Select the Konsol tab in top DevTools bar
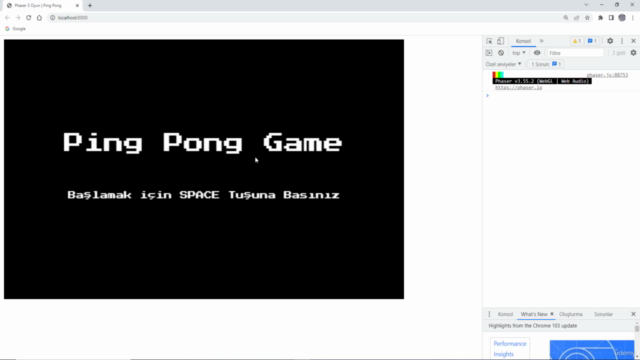The image size is (640, 360). (x=523, y=41)
